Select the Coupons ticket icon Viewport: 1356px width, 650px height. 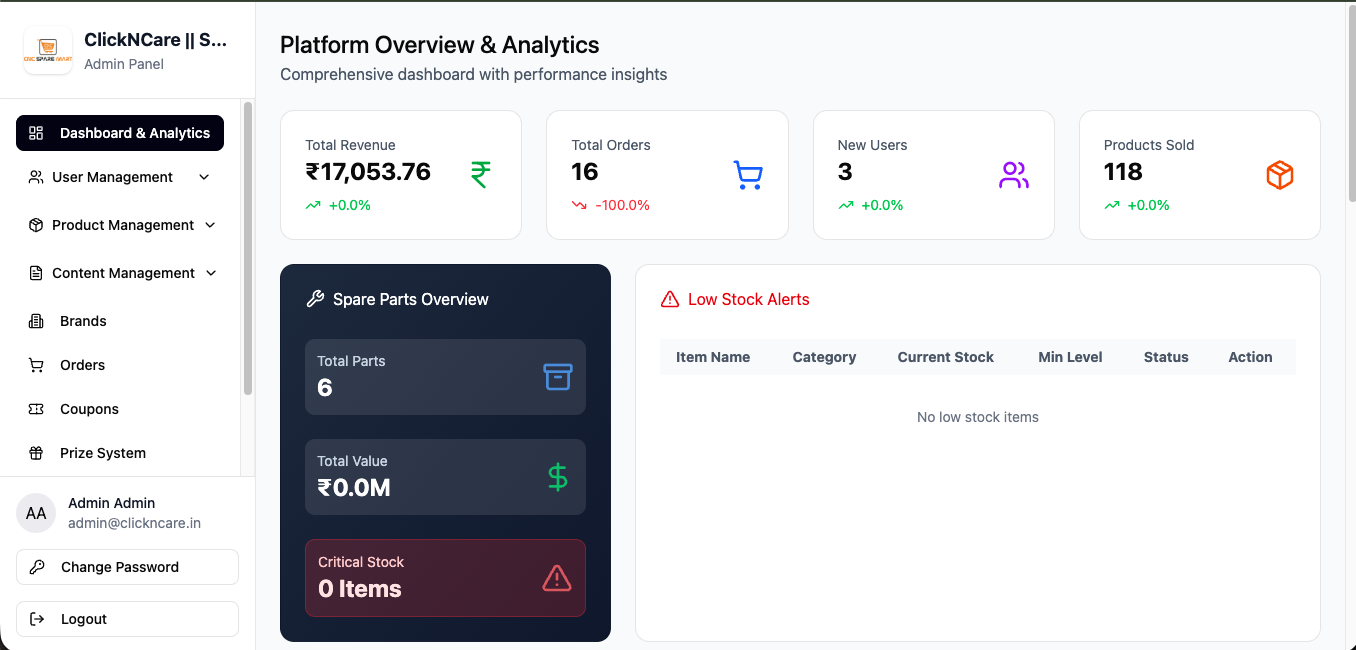(x=36, y=409)
